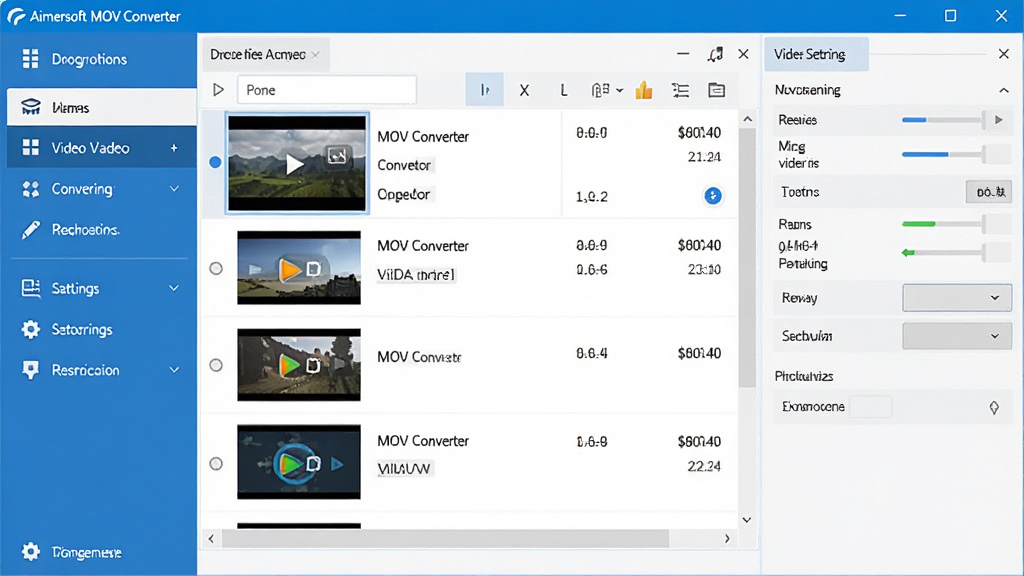Adjust the Mirg vider iis slider
The width and height of the screenshot is (1024, 576).
click(944, 154)
